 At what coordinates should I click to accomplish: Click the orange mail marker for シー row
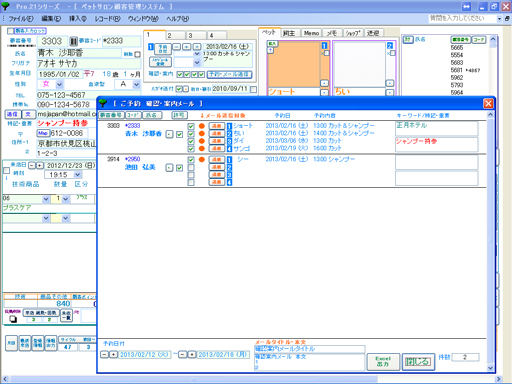(202, 160)
